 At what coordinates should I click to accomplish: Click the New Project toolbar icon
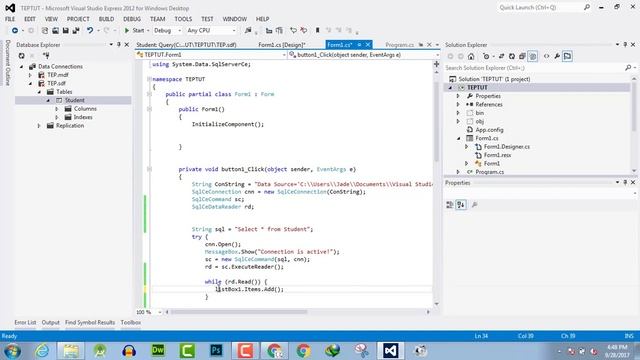45,31
